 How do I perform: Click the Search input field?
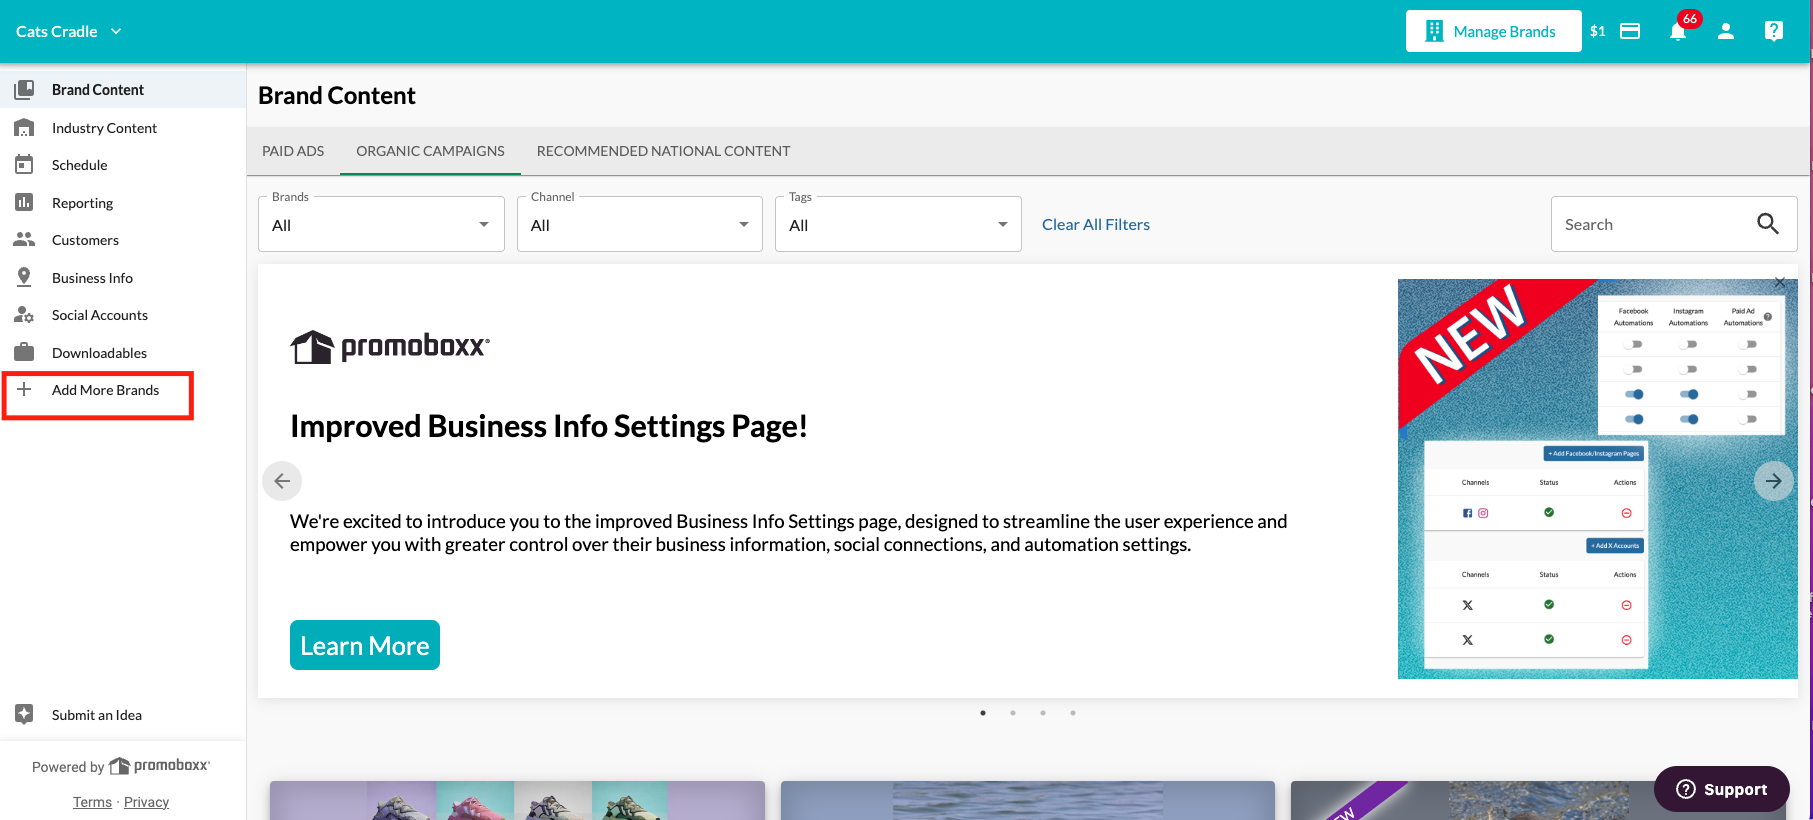tap(1650, 225)
